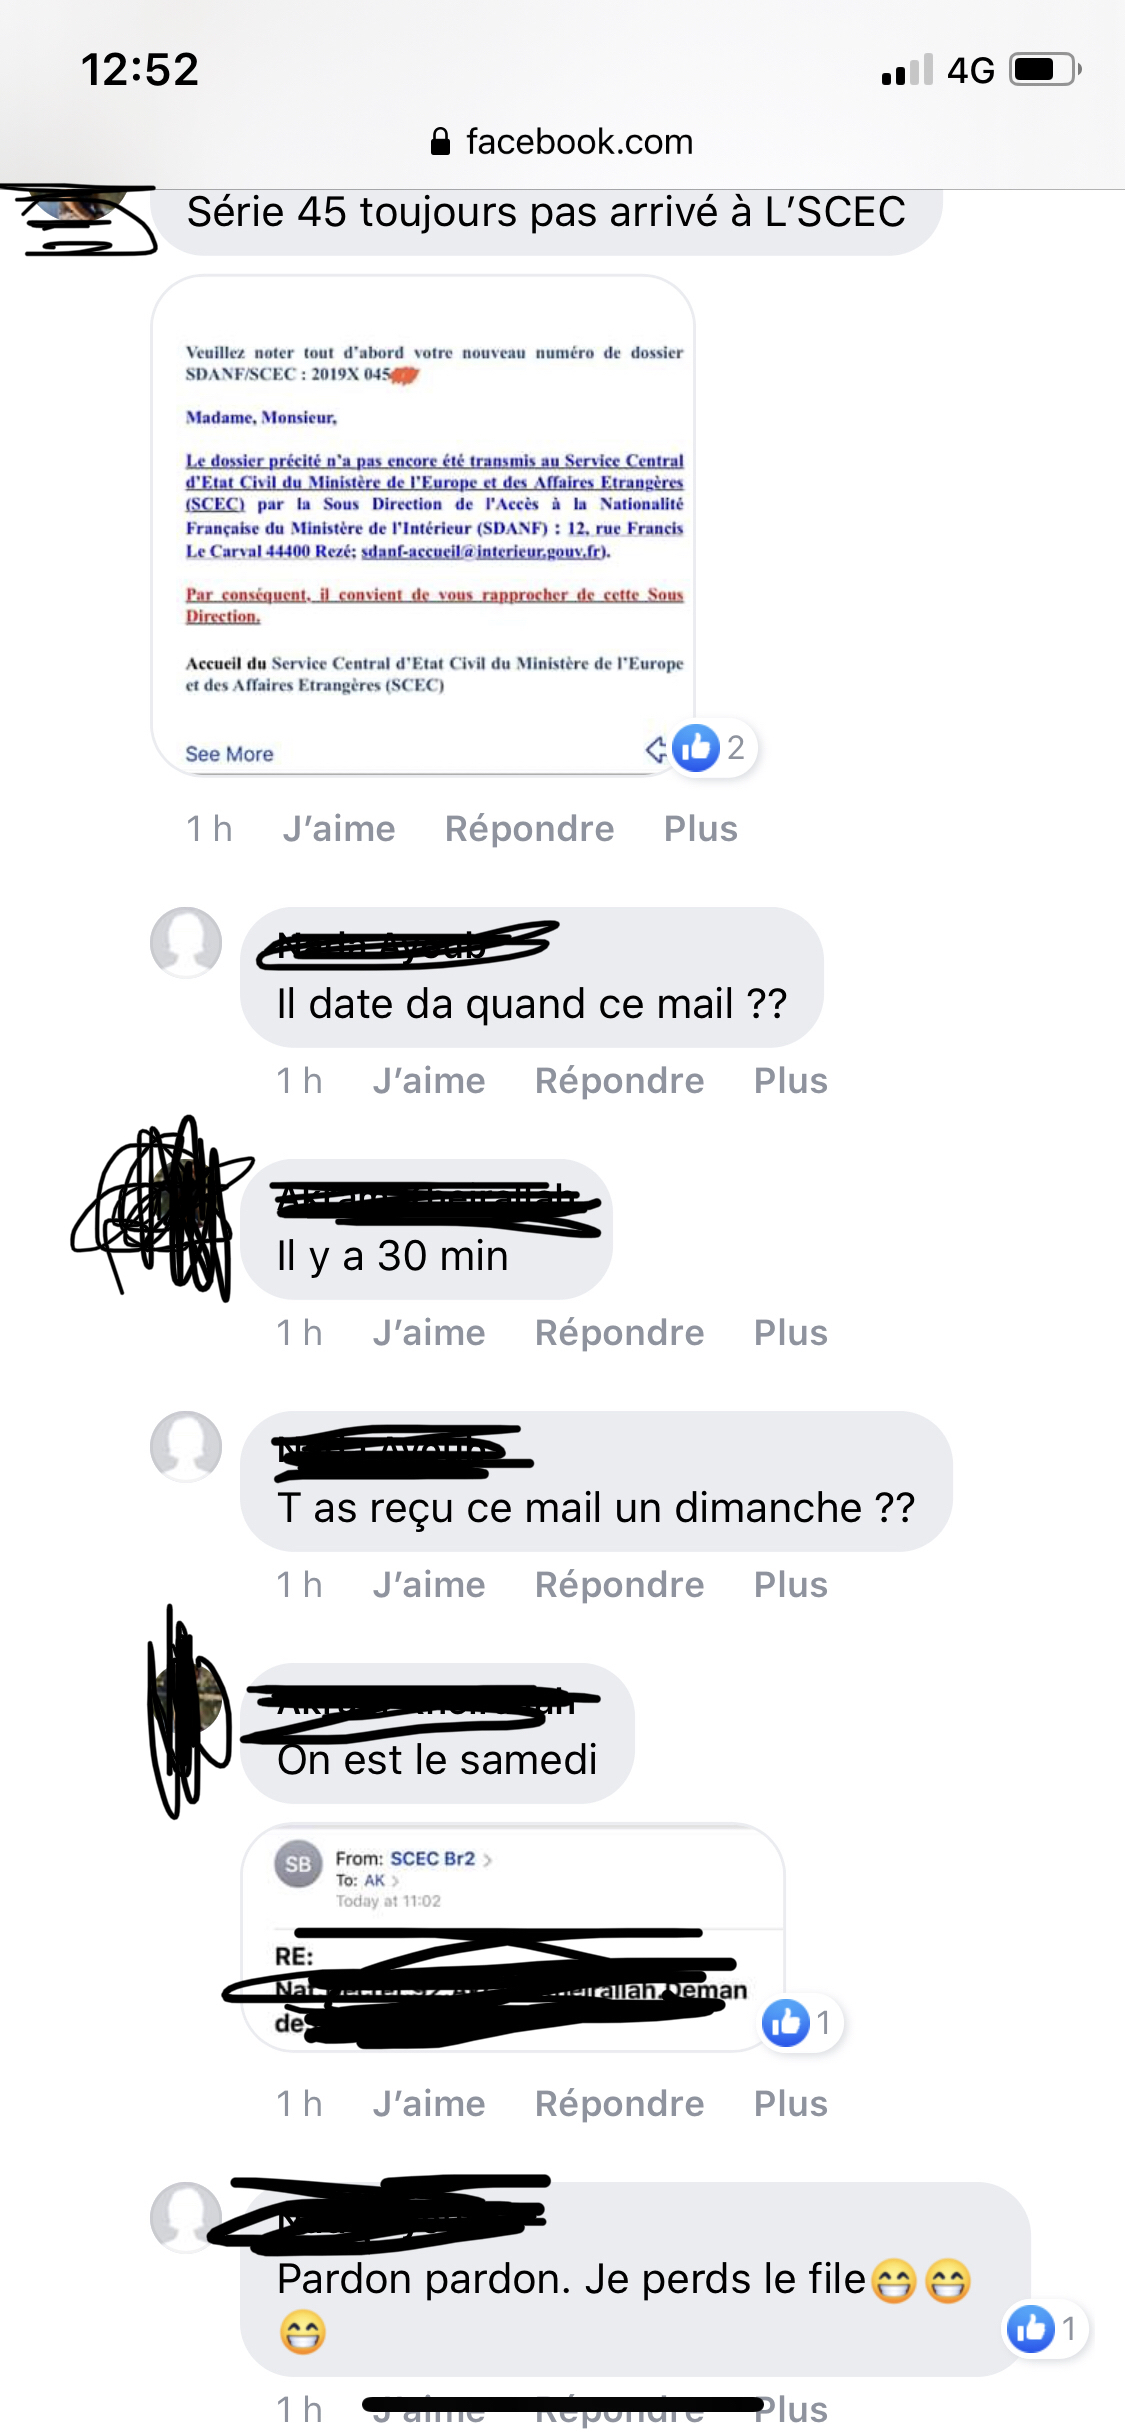The image size is (1125, 2436).
Task: Open default avatar beside 'Il date da quand' comment
Action: pos(186,942)
